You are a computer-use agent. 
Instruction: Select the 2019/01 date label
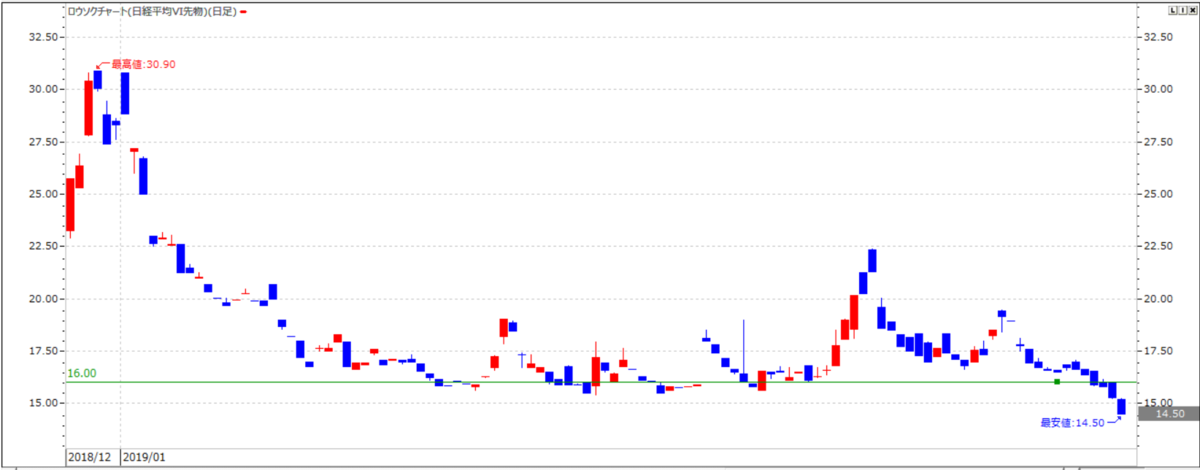[x=145, y=455]
